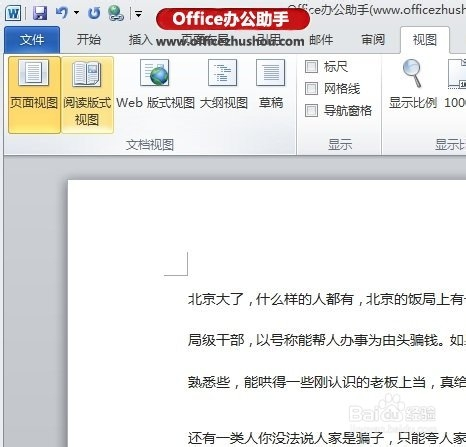The image size is (466, 447).
Task: Set zoom to 100% icon
Action: click(455, 85)
